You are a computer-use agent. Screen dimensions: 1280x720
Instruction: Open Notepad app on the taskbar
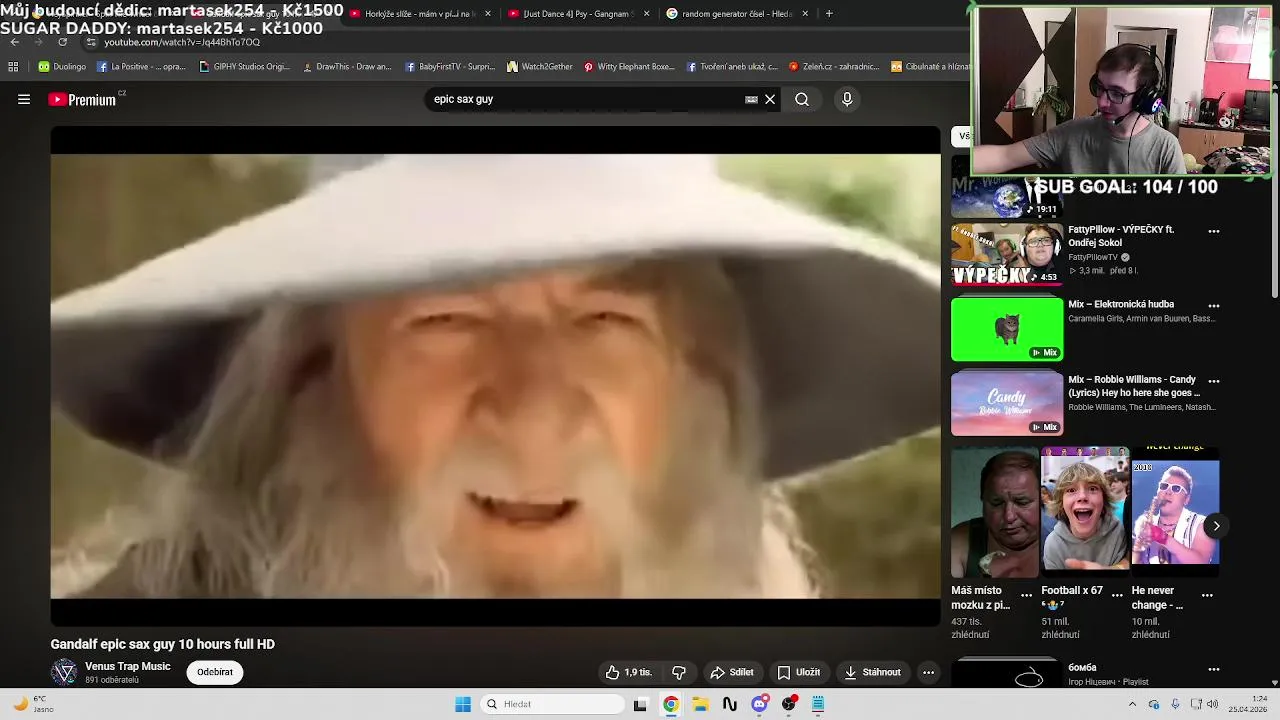point(817,704)
